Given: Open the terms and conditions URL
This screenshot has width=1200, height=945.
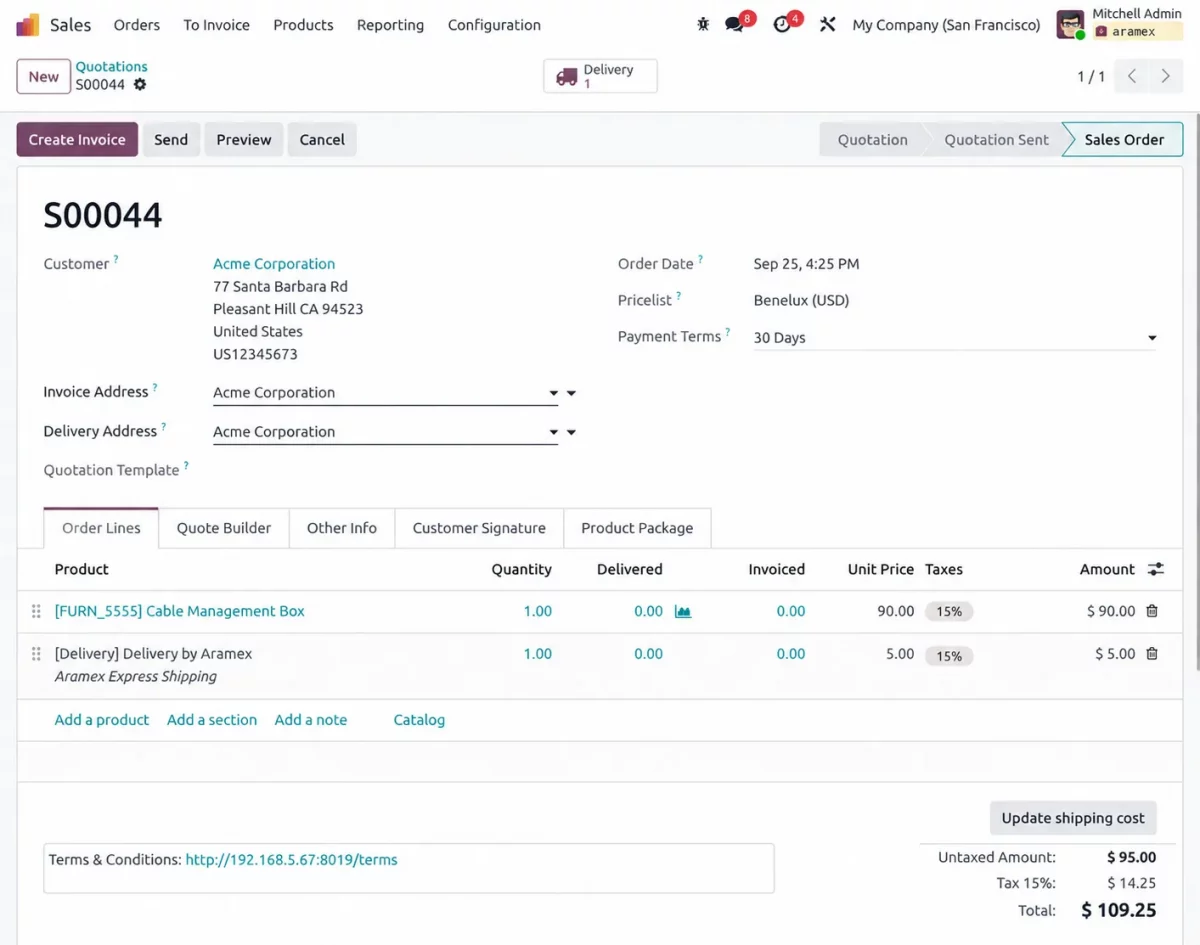Looking at the screenshot, I should (x=292, y=860).
